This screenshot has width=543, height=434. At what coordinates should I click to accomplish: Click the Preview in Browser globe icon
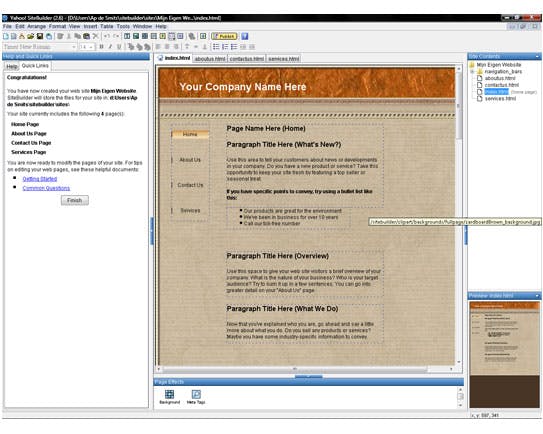pos(49,36)
